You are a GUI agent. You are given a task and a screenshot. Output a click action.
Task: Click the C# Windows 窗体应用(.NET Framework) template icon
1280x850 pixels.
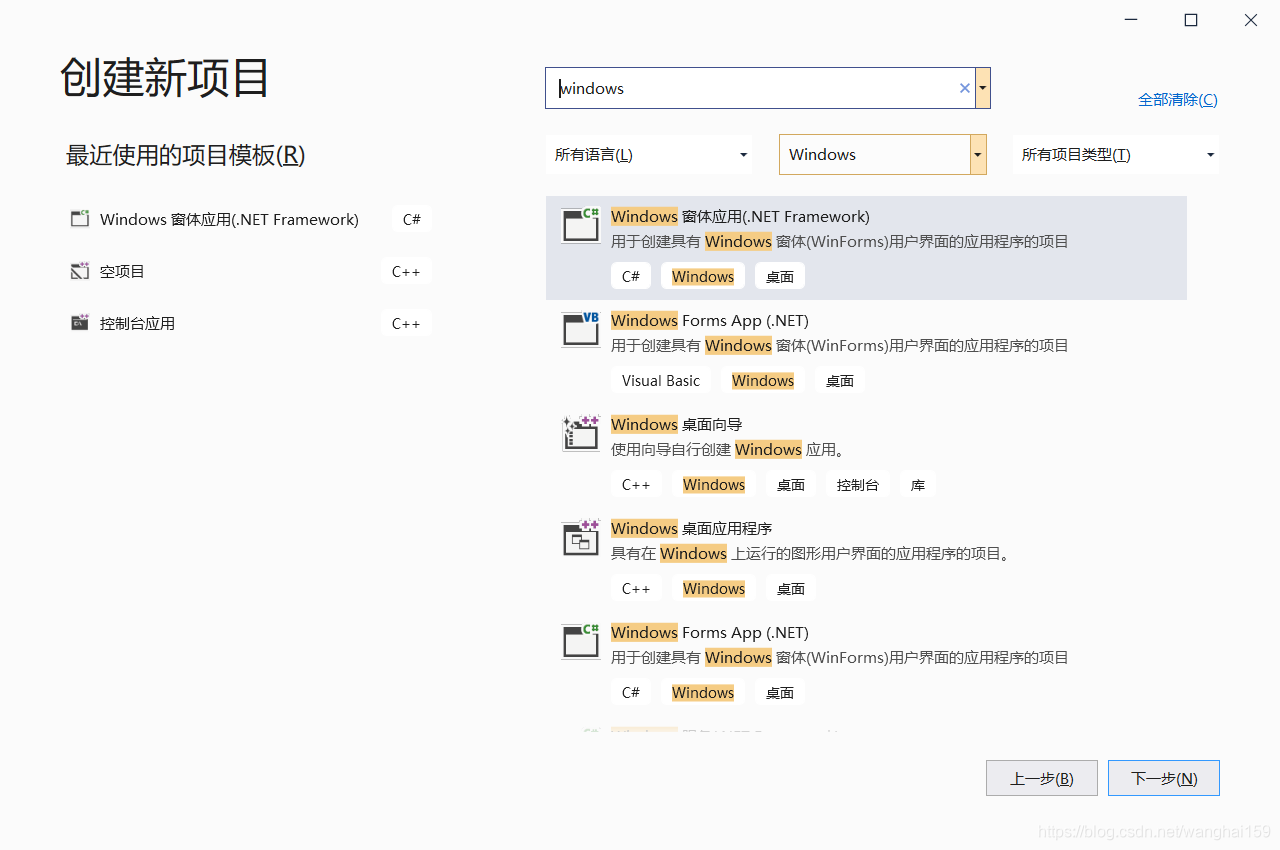pyautogui.click(x=580, y=225)
